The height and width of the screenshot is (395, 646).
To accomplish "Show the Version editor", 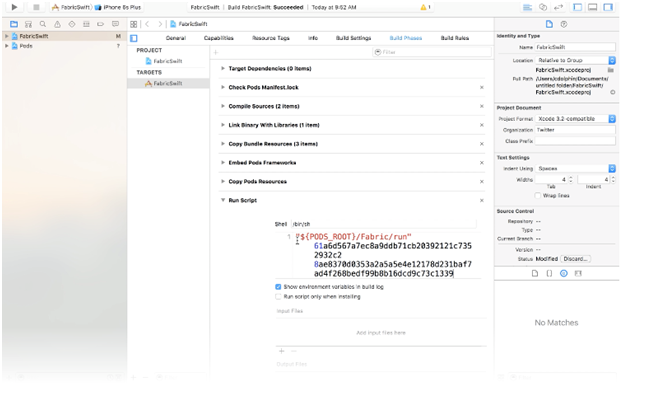I will (x=558, y=7).
